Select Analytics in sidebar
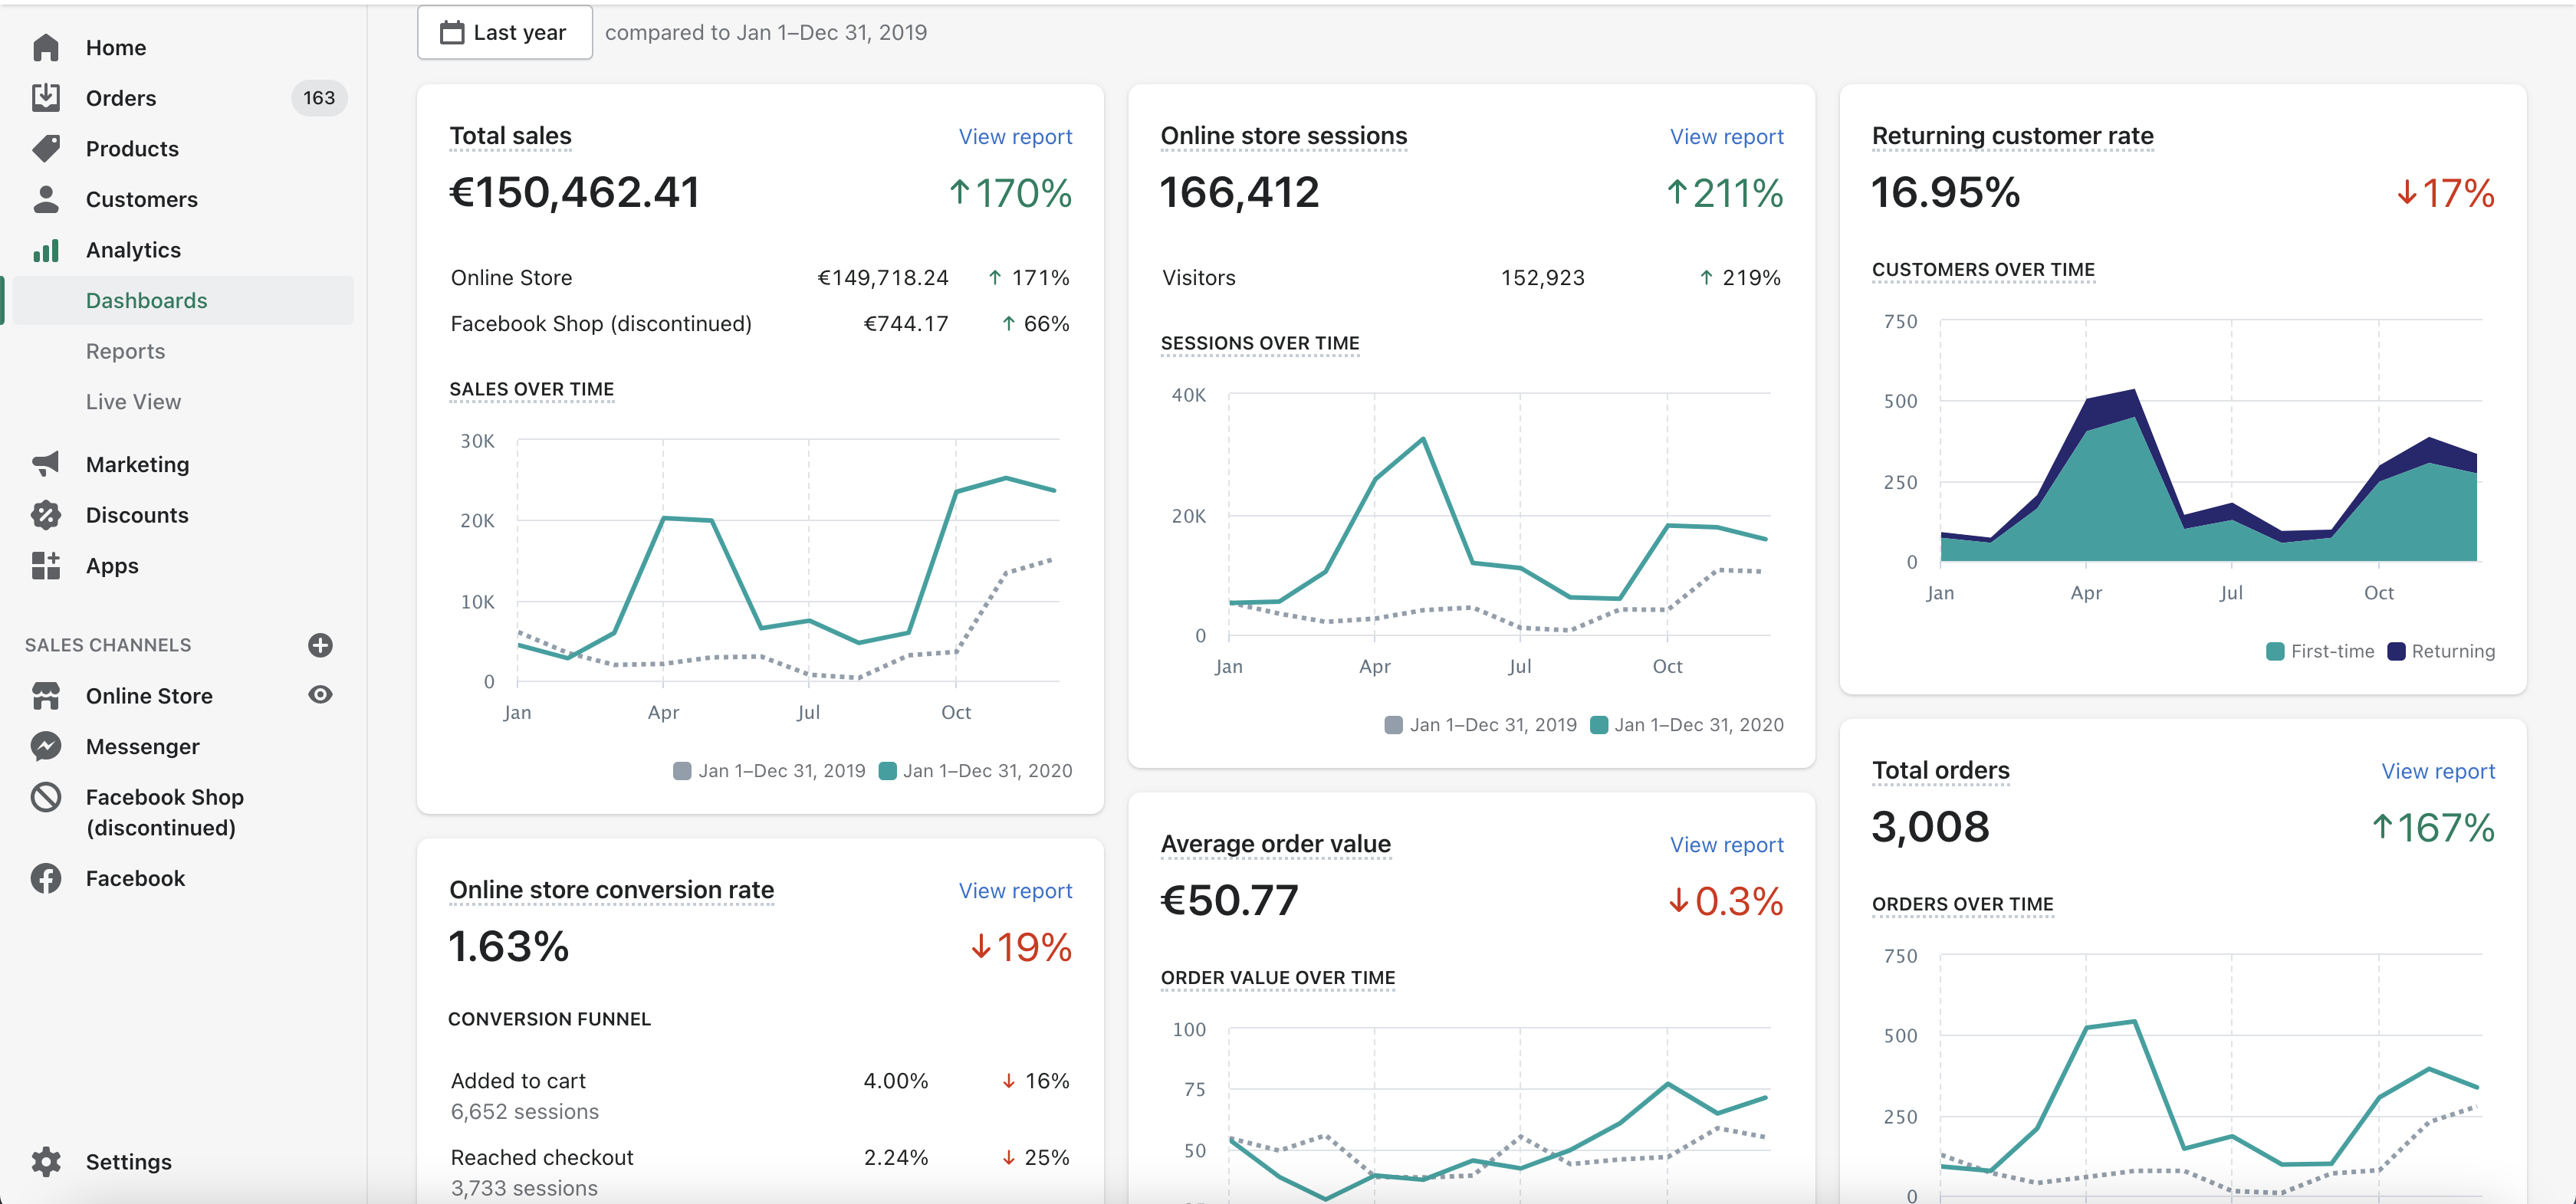This screenshot has width=2576, height=1204. (133, 250)
